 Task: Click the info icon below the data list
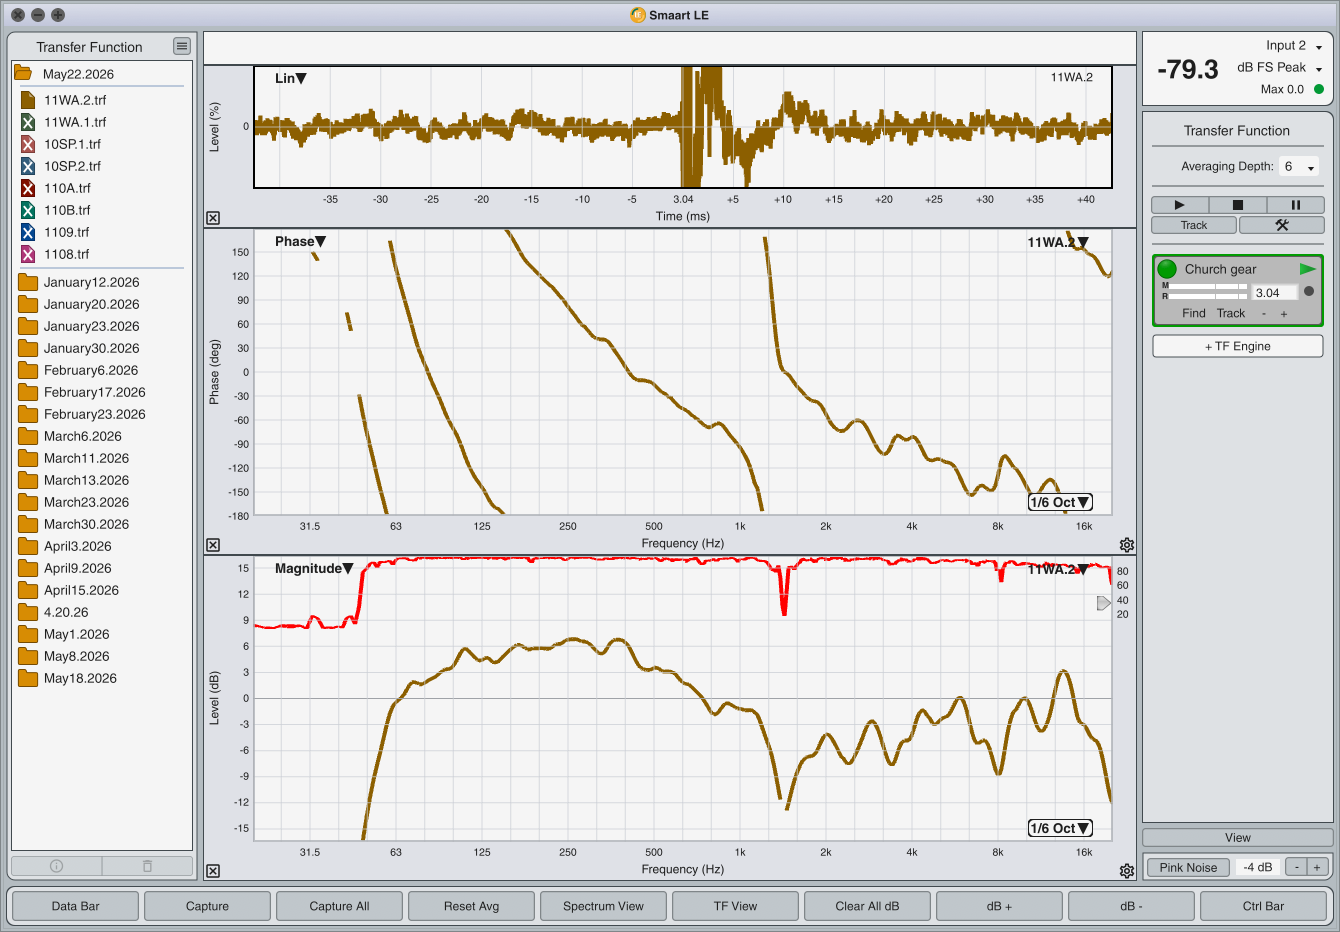[56, 866]
